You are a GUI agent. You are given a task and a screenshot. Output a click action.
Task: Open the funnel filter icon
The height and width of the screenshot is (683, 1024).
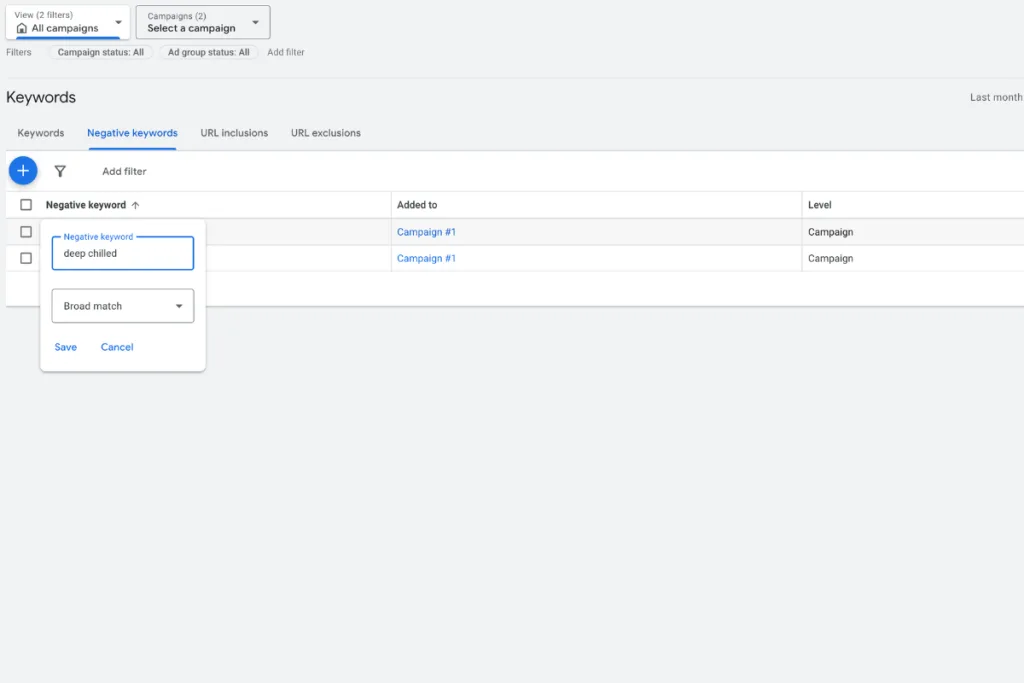(x=60, y=171)
